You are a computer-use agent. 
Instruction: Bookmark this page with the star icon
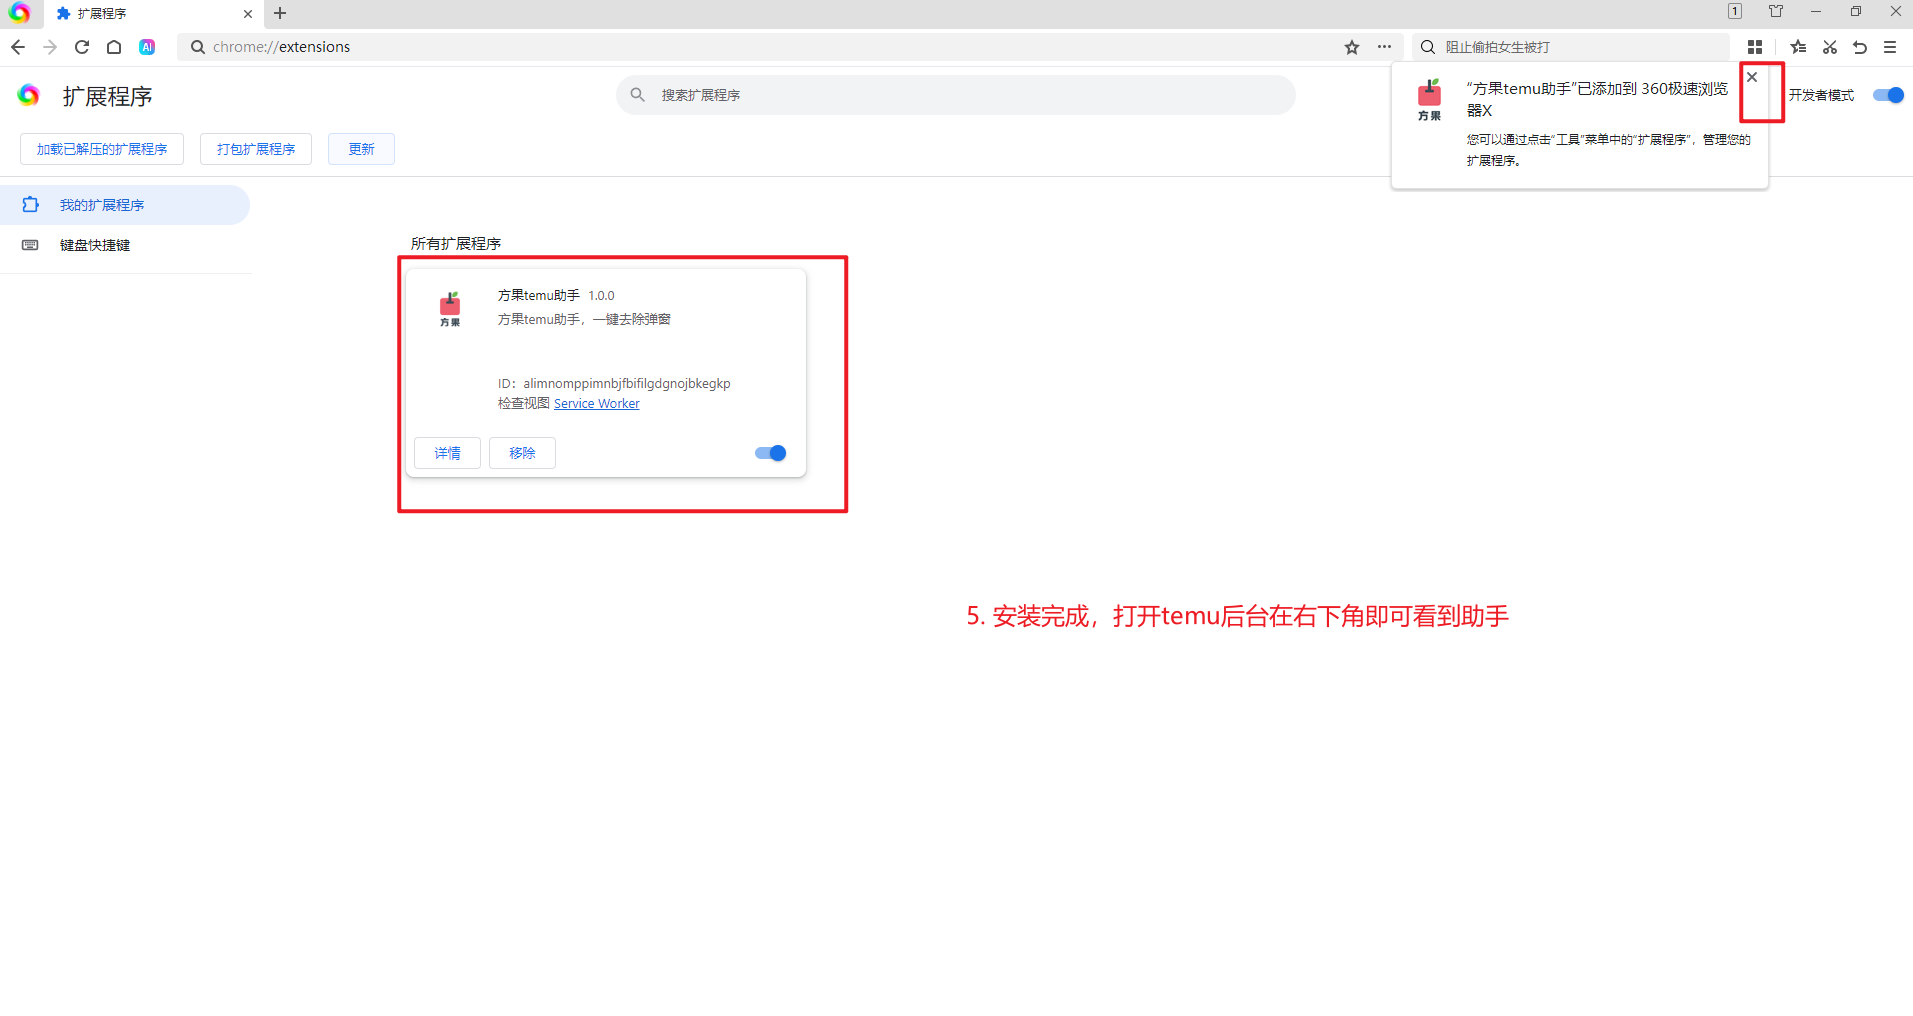(x=1352, y=47)
